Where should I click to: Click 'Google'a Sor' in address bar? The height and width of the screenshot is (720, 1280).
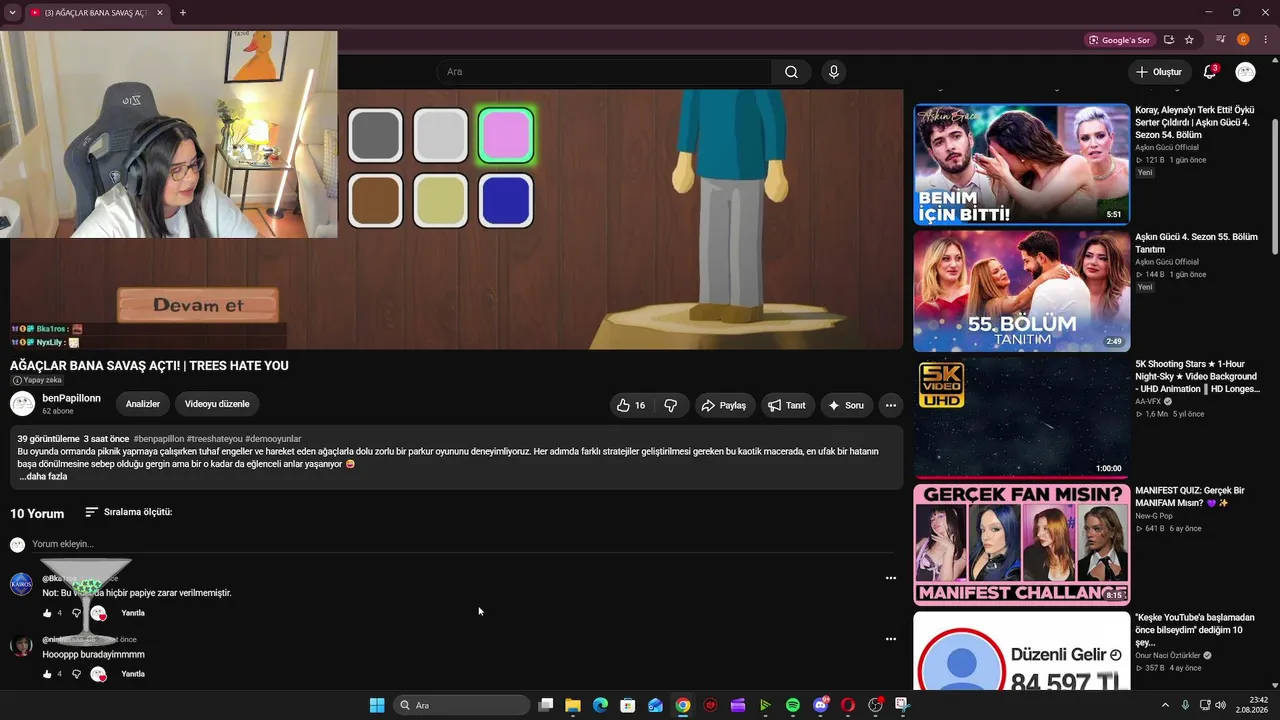click(x=1119, y=40)
